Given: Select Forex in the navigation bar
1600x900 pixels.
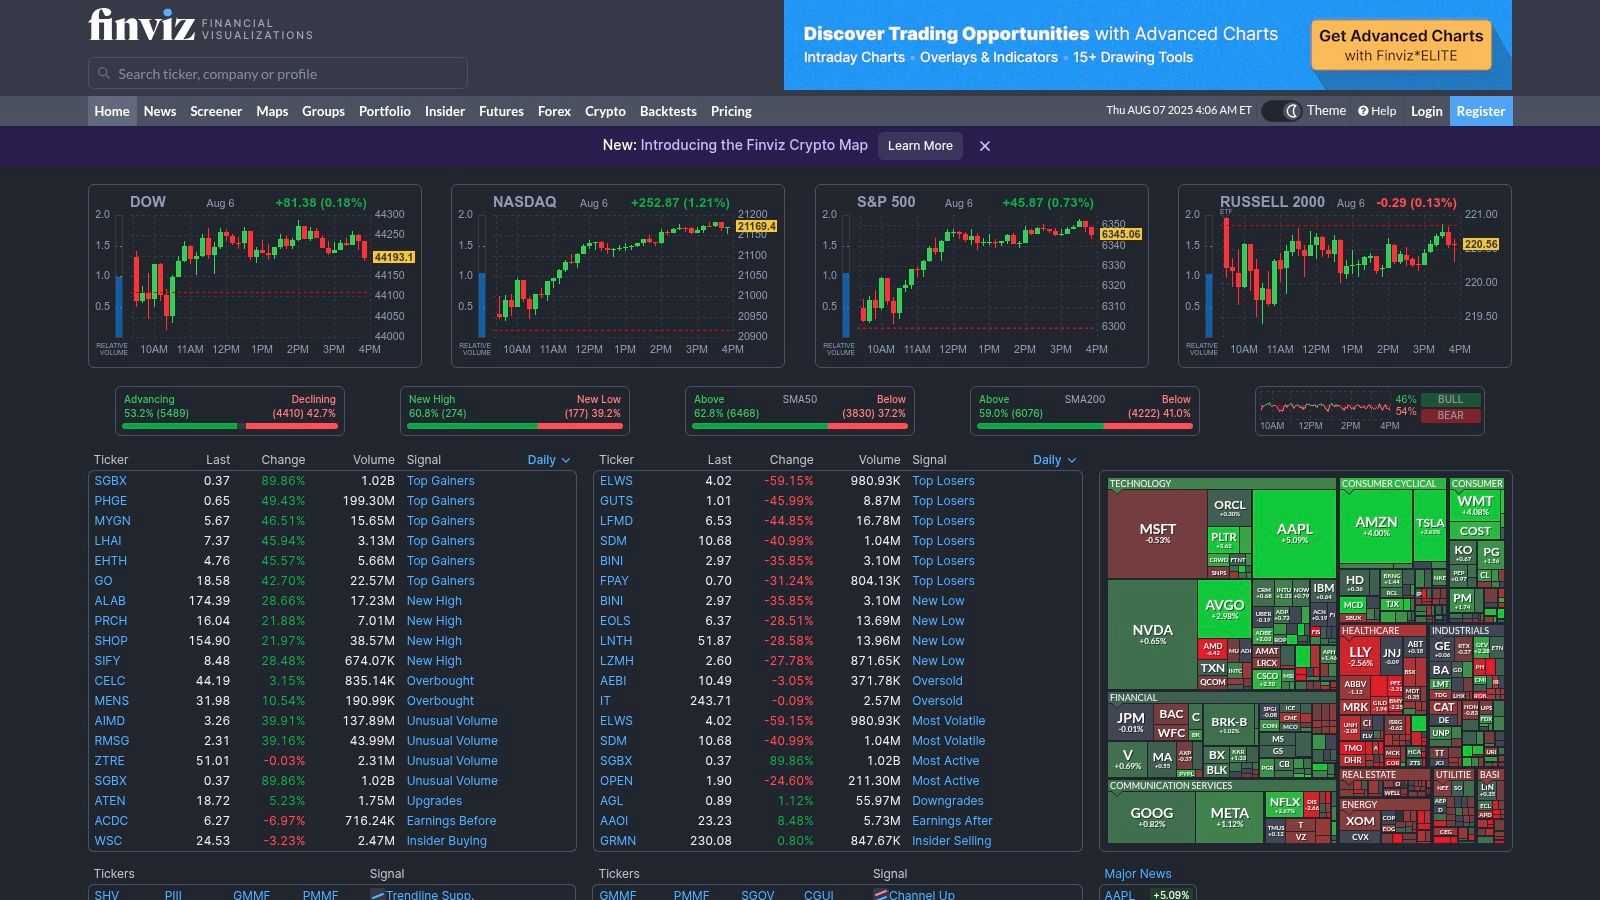Looking at the screenshot, I should pyautogui.click(x=554, y=111).
